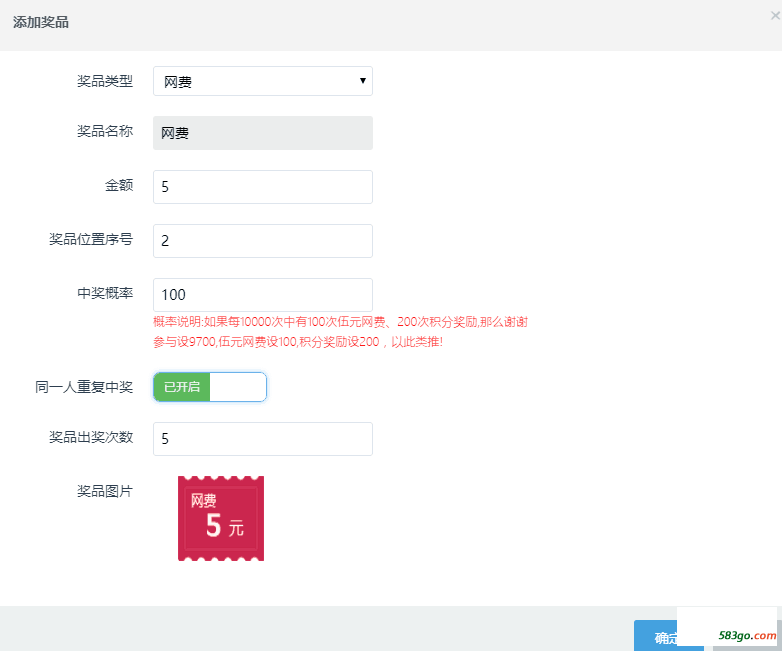Viewport: 782px width, 651px height.
Task: Click the 奖品图片 label
Action: pyautogui.click(x=105, y=491)
